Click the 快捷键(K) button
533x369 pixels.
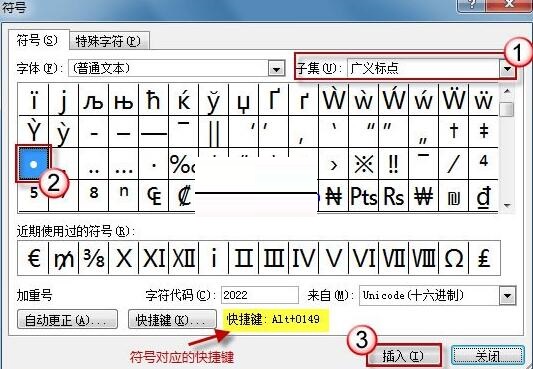coord(172,319)
